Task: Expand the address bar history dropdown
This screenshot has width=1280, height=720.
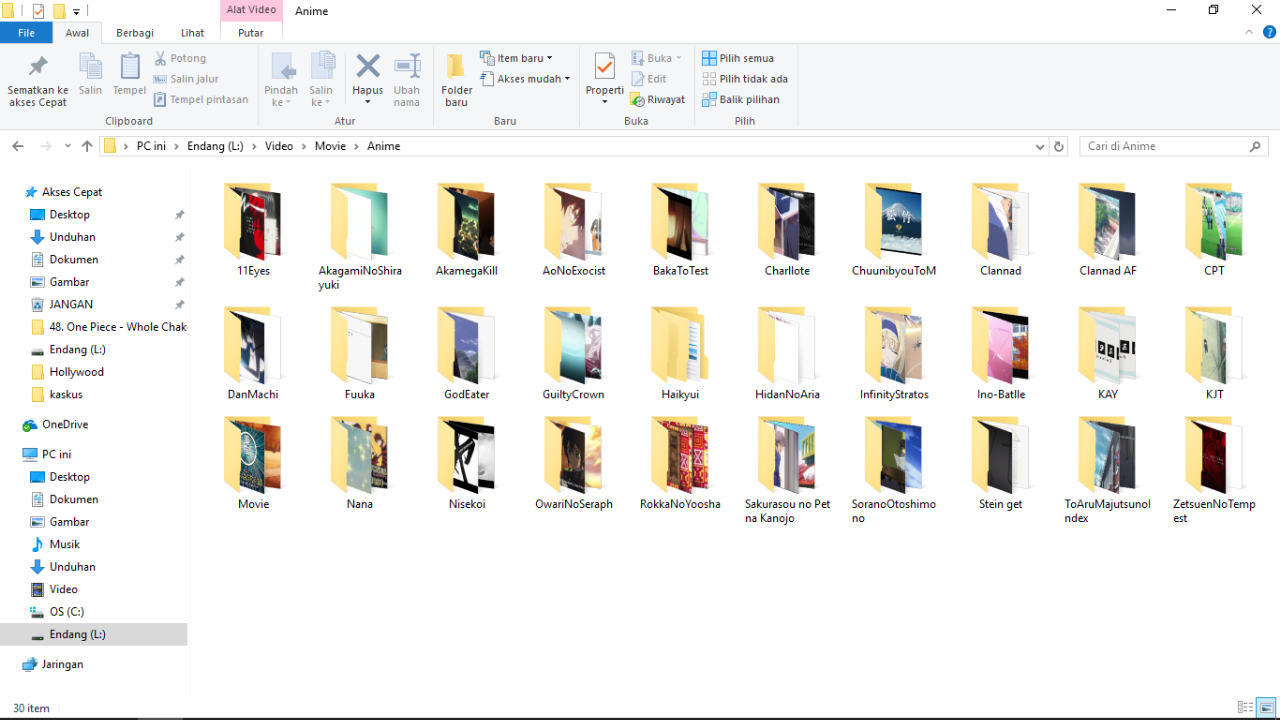Action: click(x=1040, y=146)
